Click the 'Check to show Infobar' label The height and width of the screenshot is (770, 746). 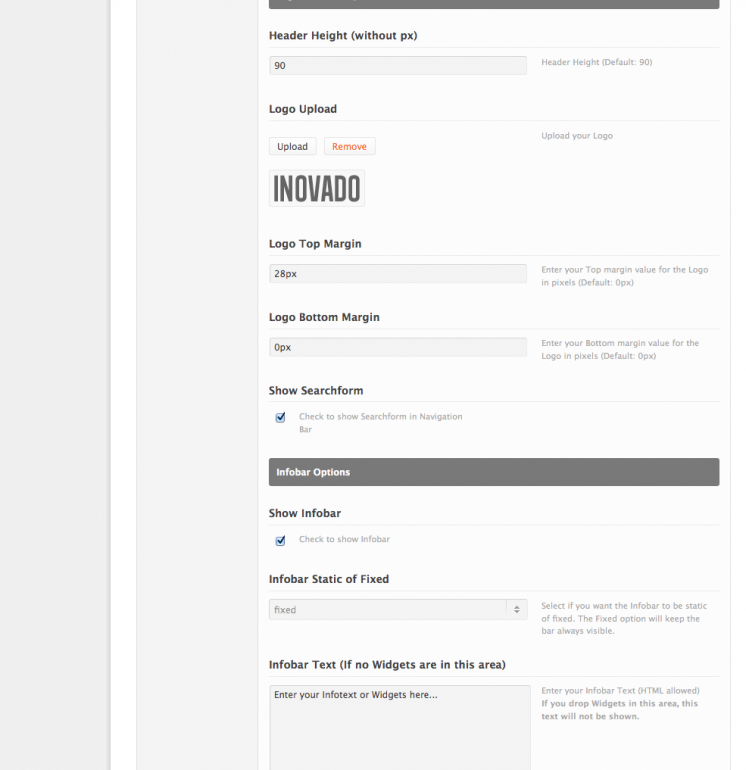coord(344,539)
